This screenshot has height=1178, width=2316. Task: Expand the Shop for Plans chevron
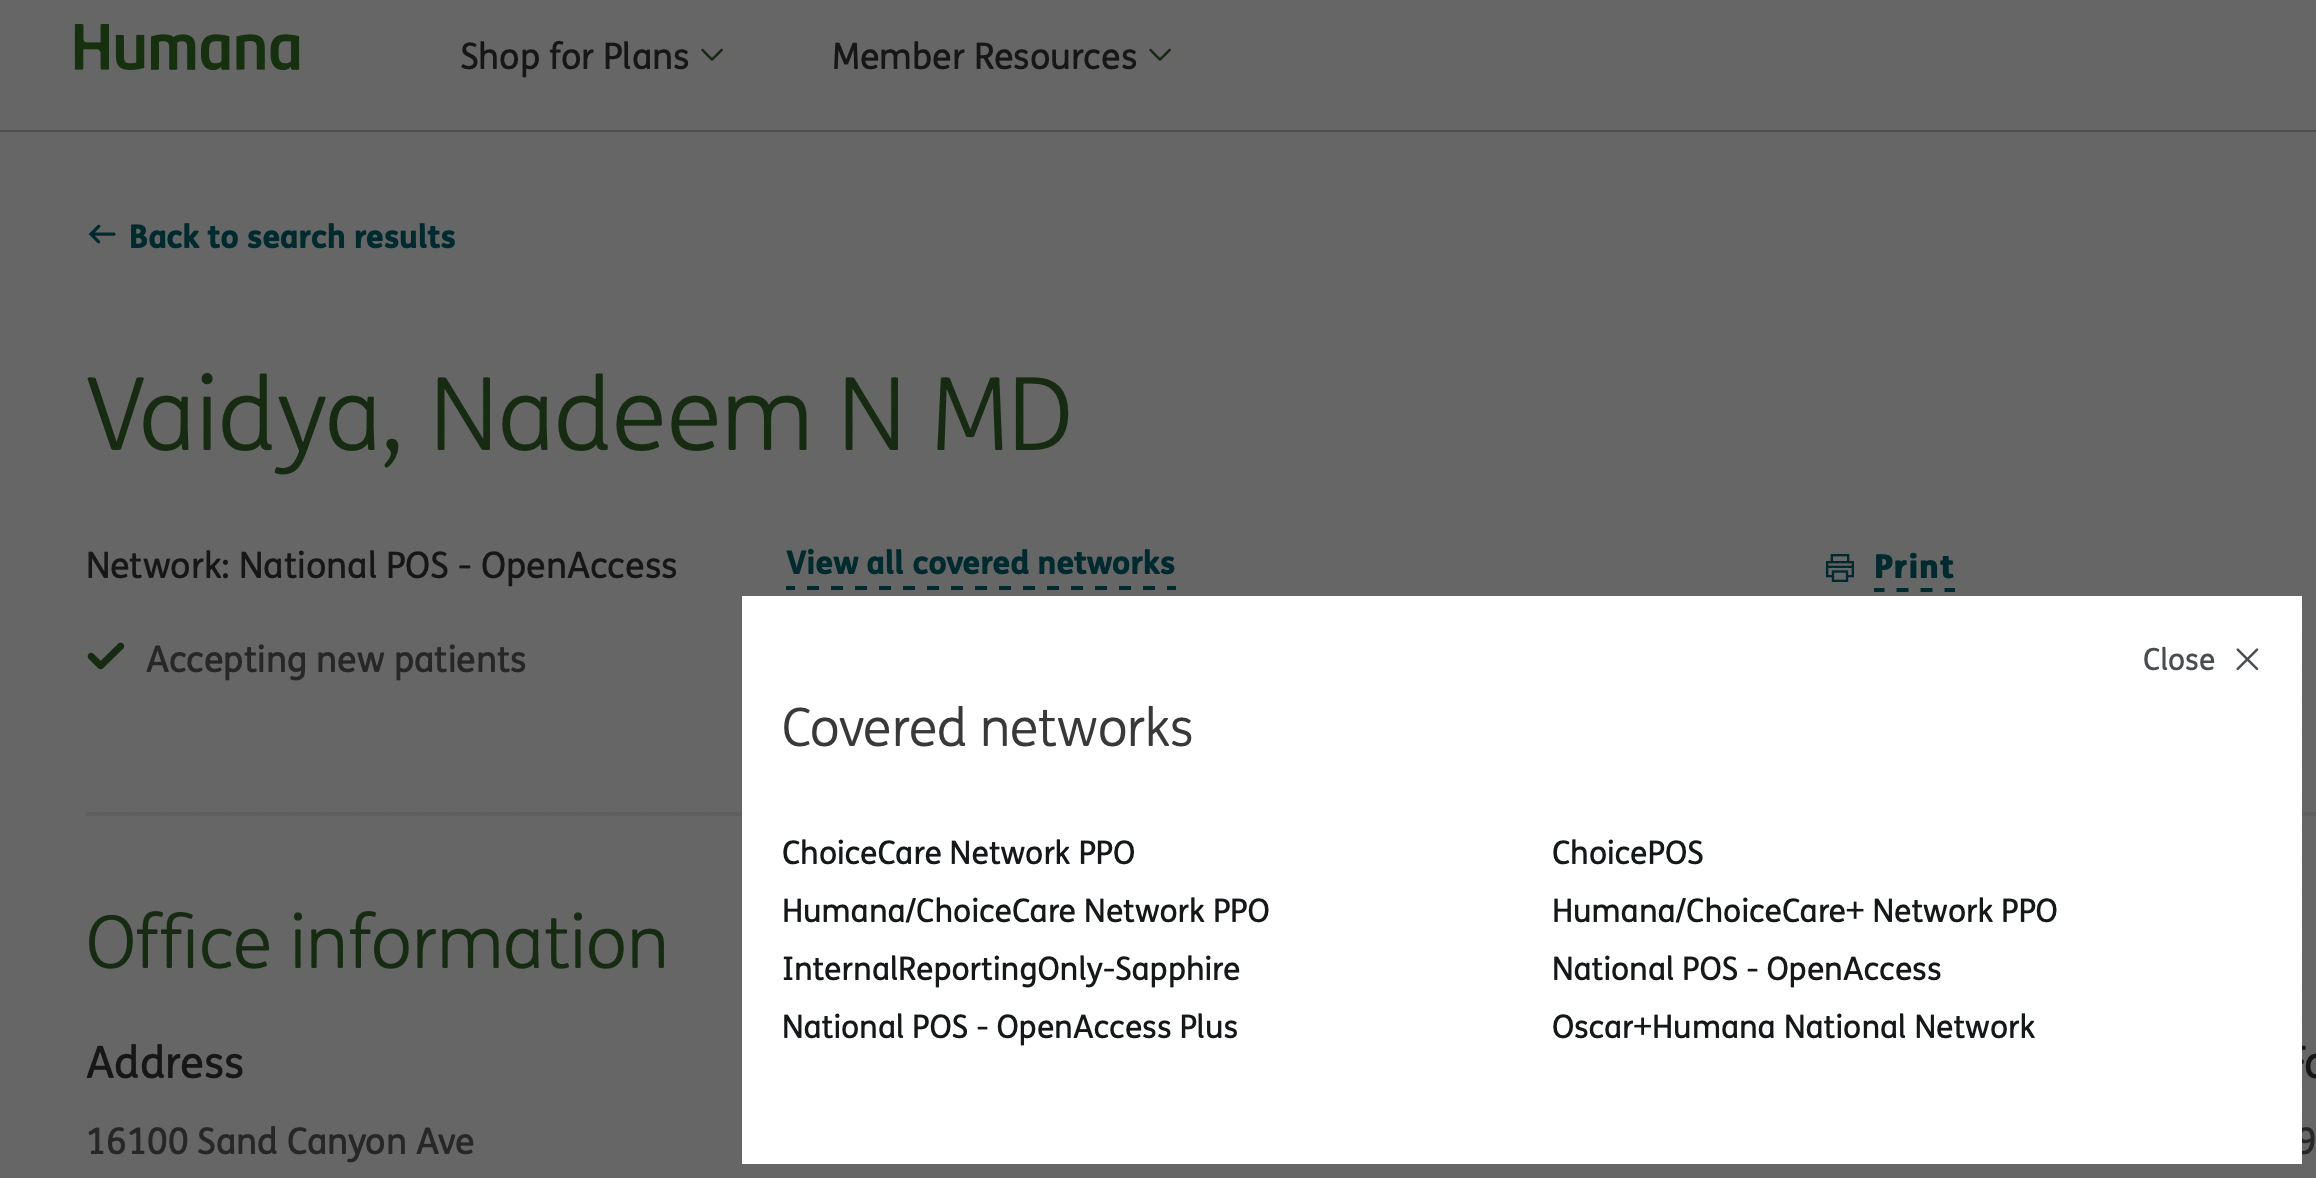(x=712, y=56)
